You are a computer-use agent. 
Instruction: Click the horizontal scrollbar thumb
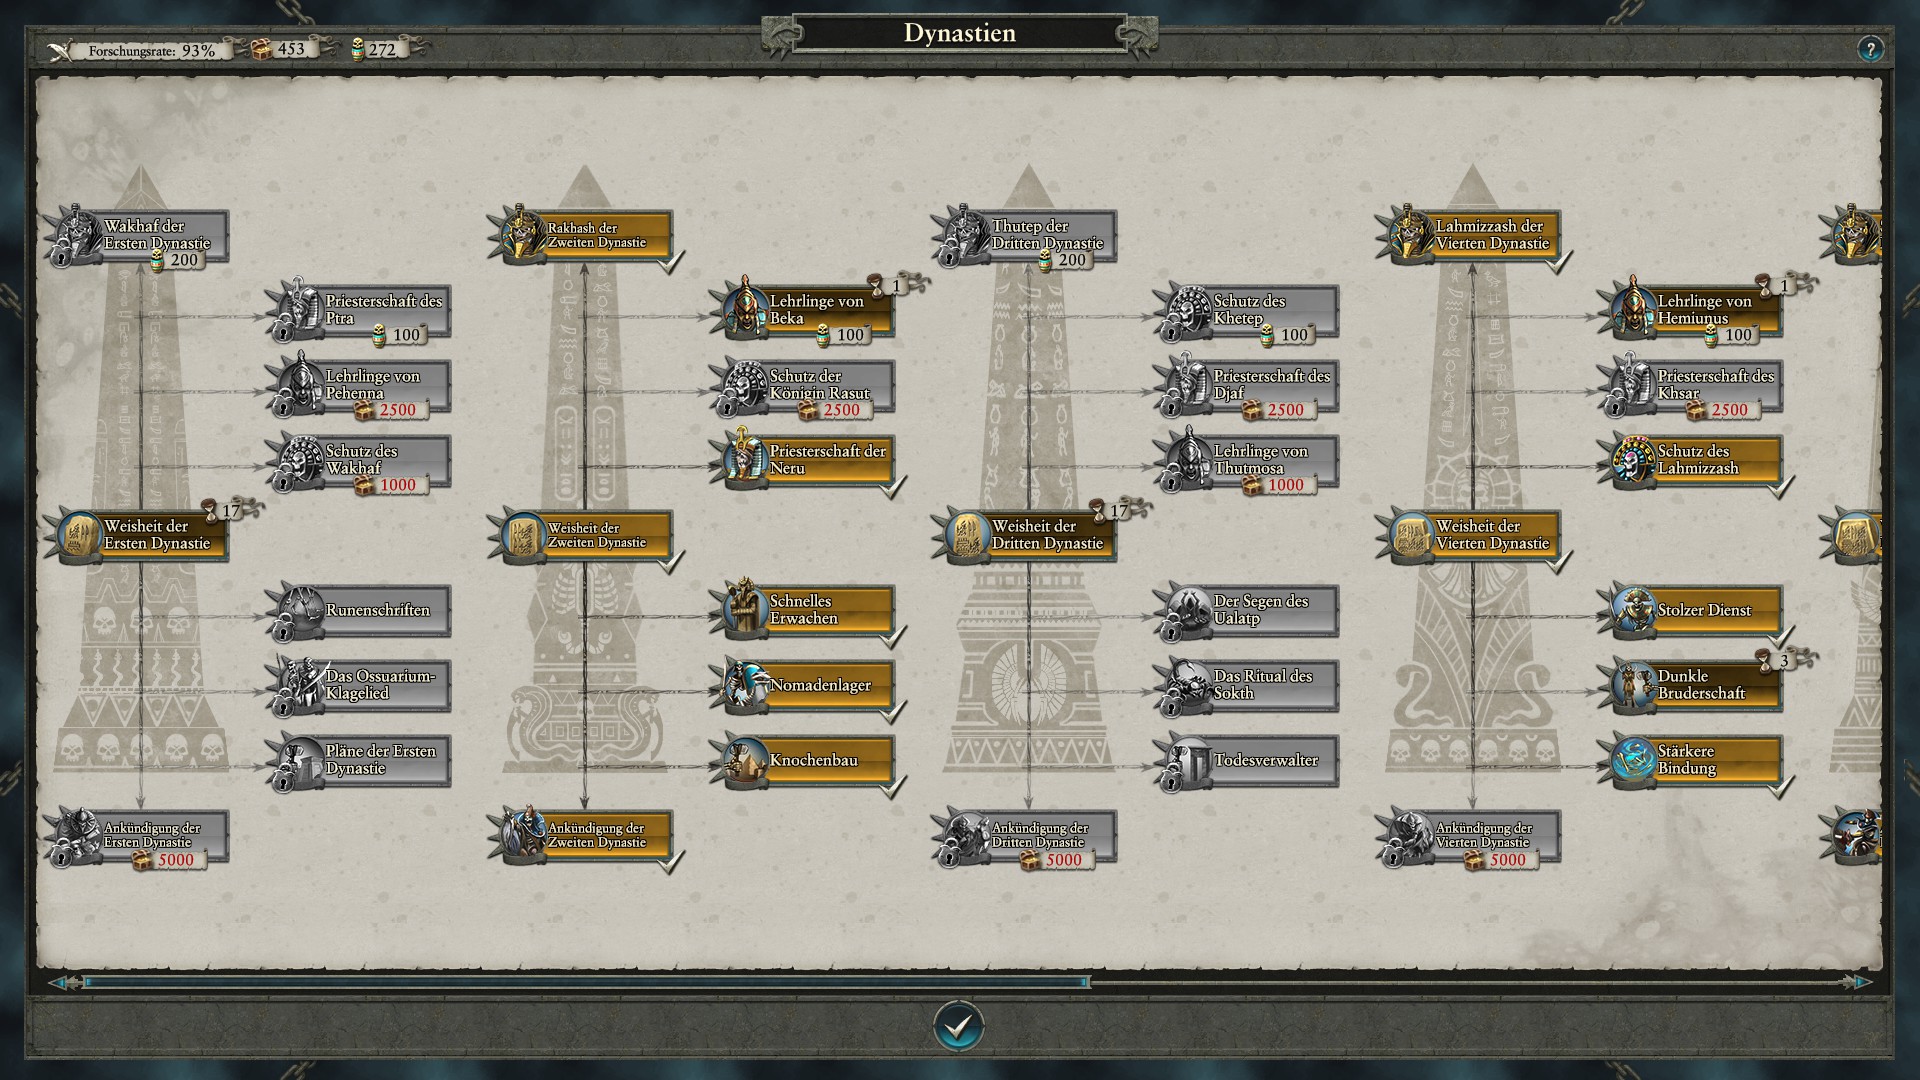point(587,983)
